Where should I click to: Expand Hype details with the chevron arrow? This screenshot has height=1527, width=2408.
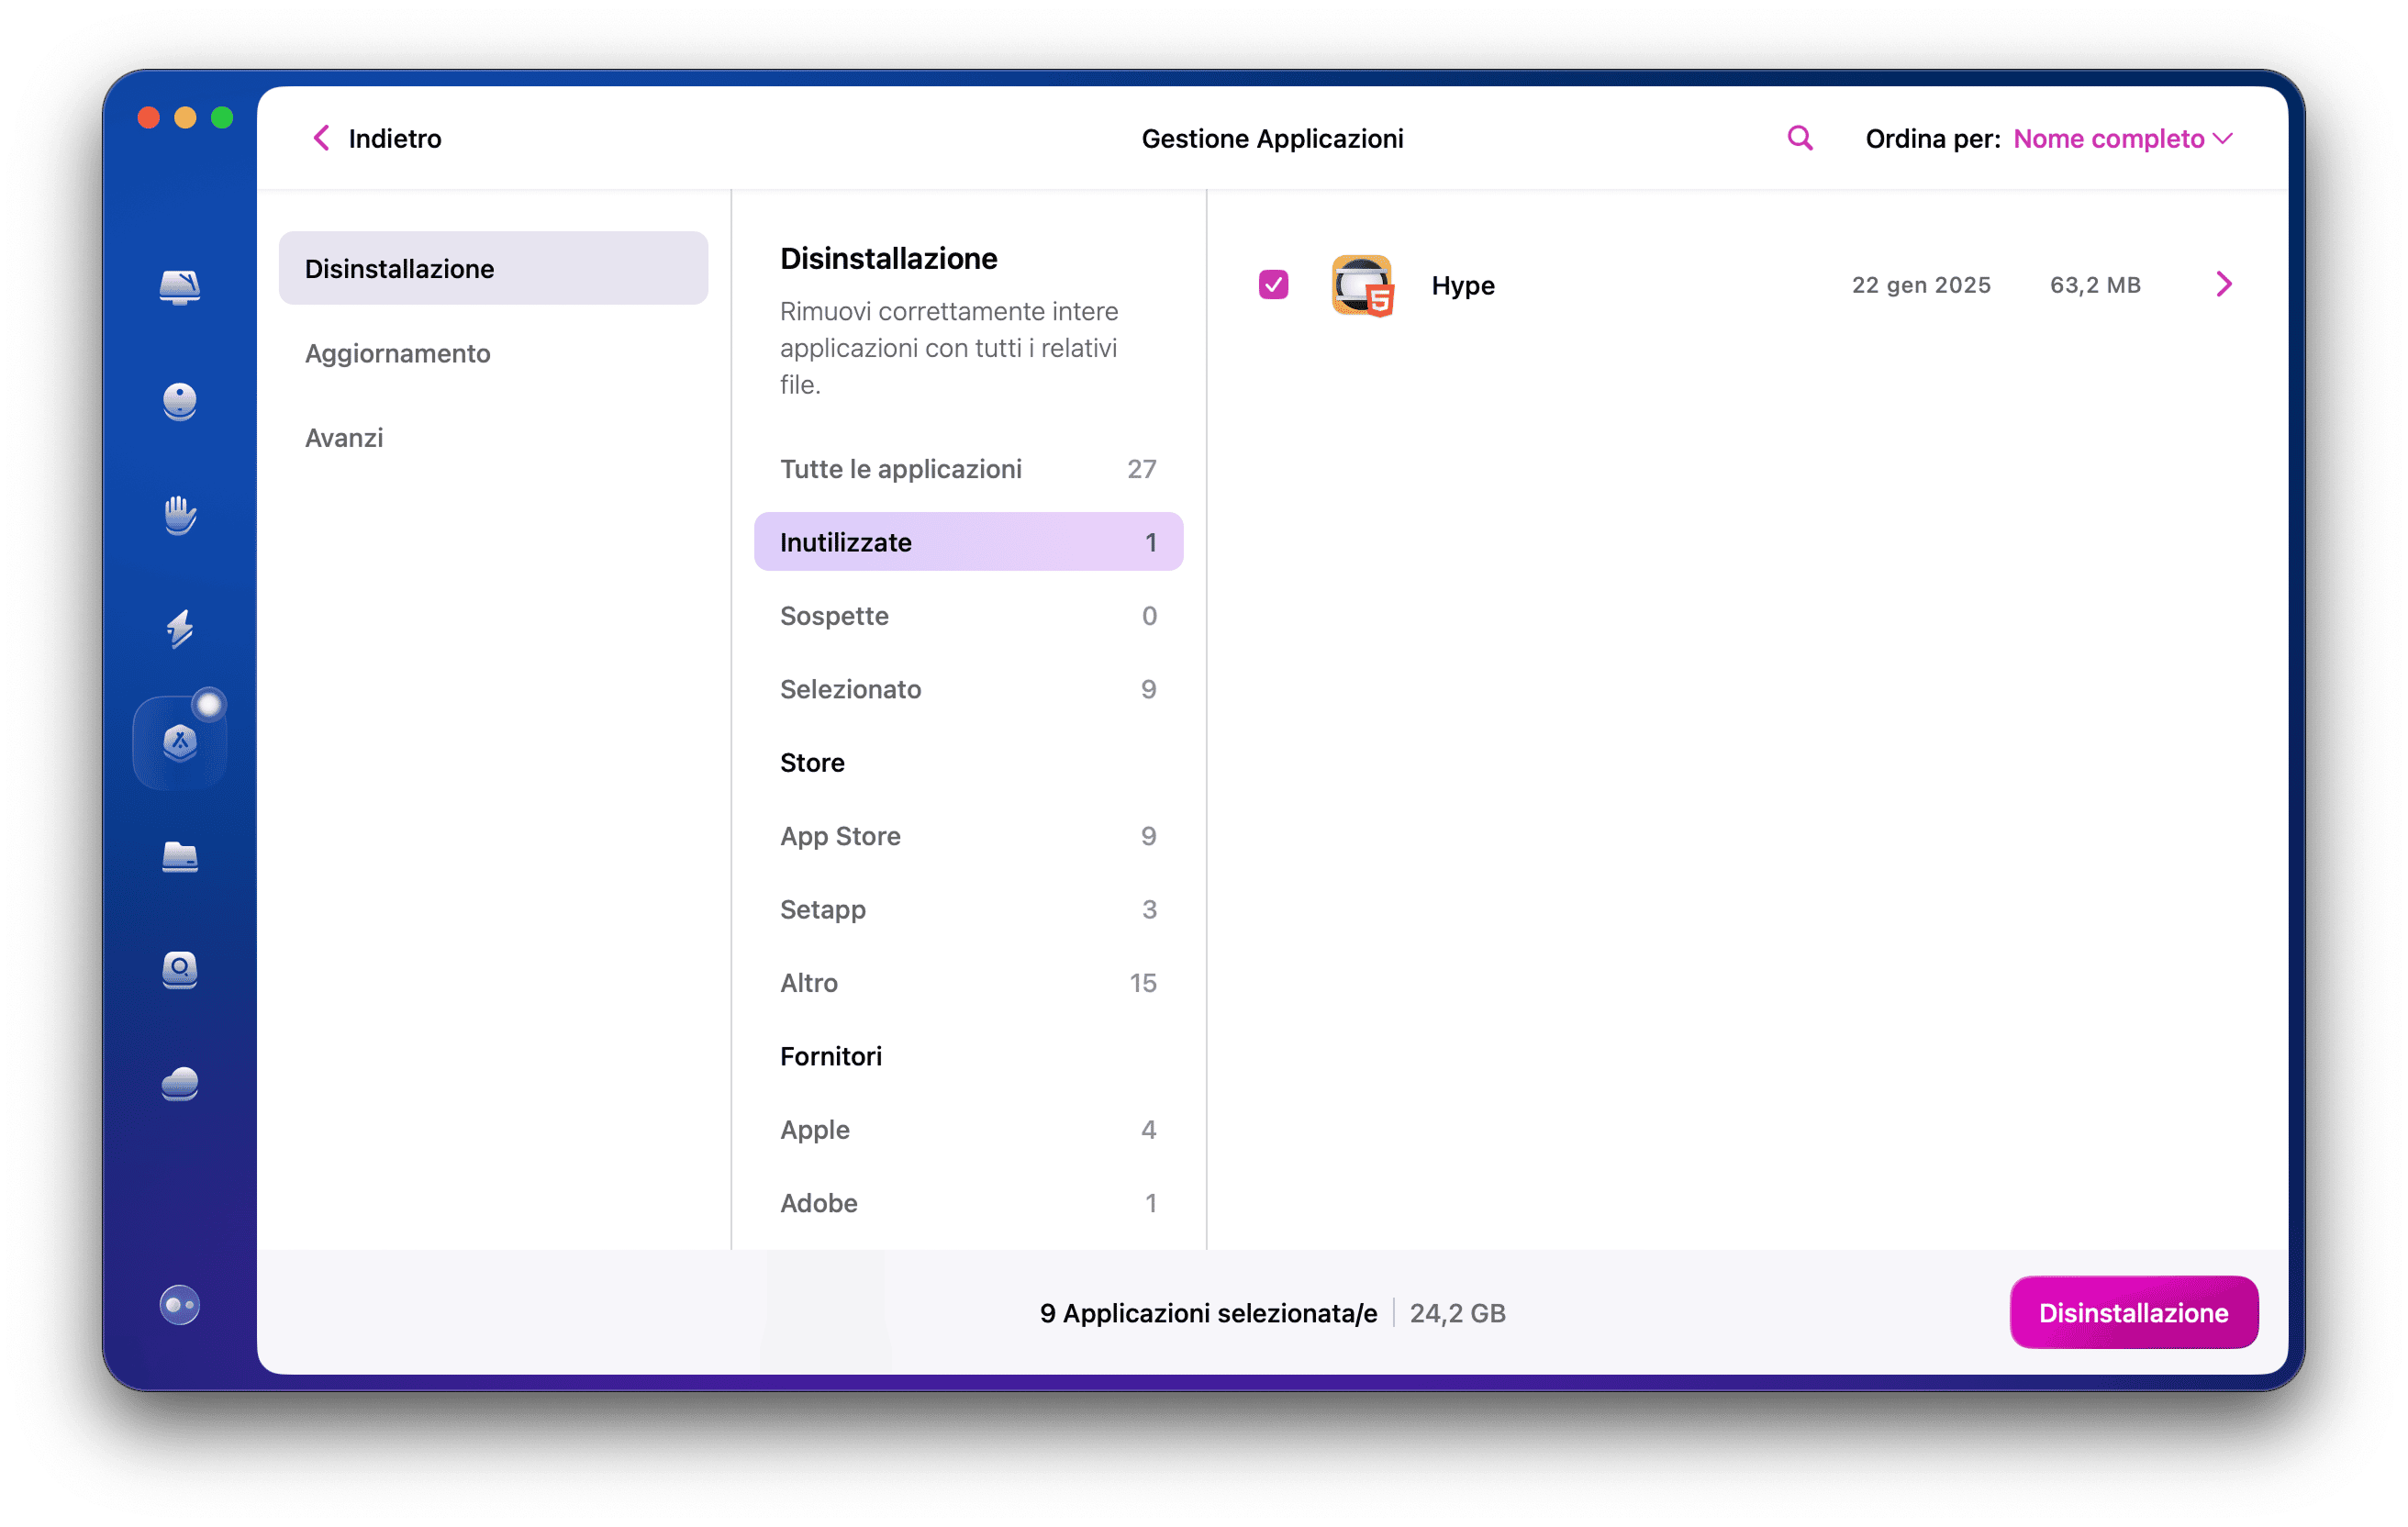pos(2224,284)
